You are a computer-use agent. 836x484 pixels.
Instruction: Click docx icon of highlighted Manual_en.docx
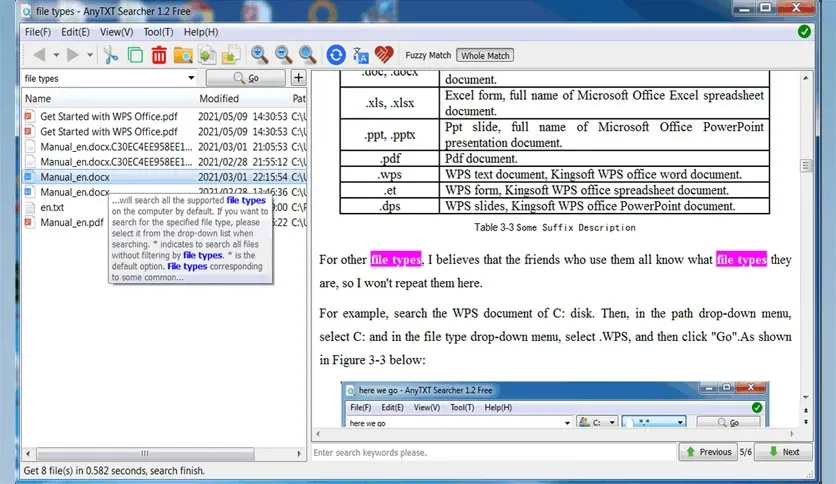[x=29, y=177]
